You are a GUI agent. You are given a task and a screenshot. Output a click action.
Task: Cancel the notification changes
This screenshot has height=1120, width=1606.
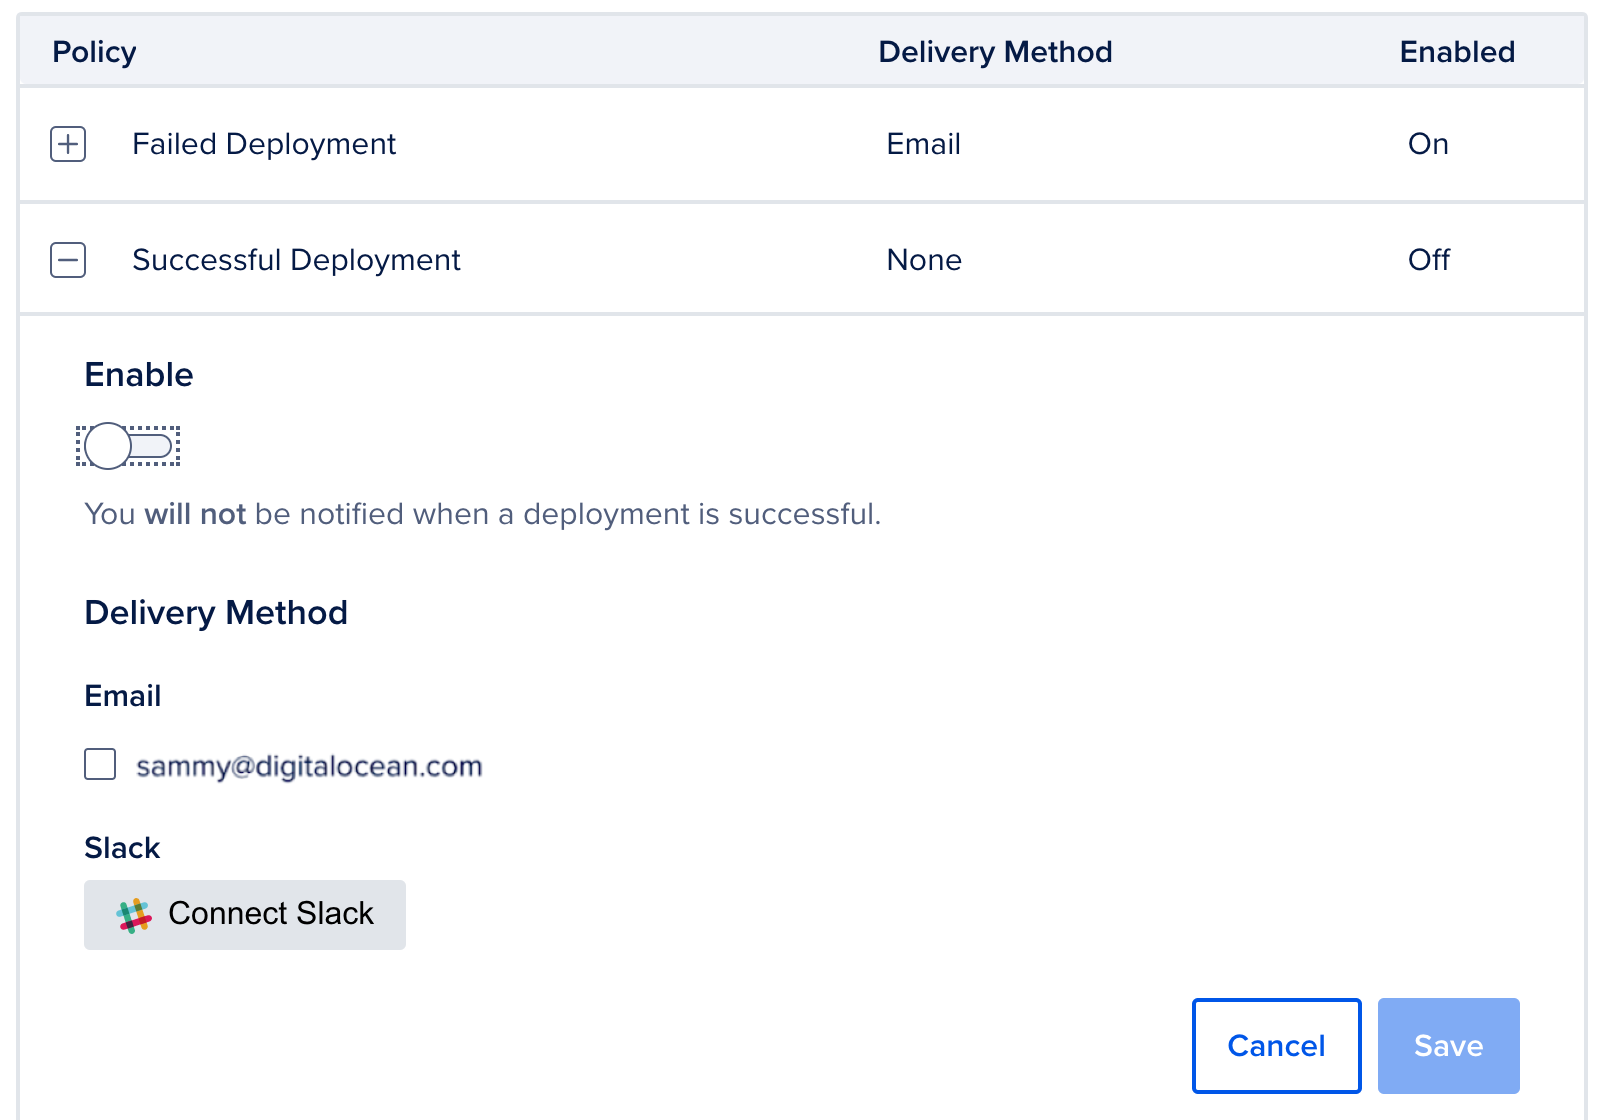click(x=1276, y=1045)
